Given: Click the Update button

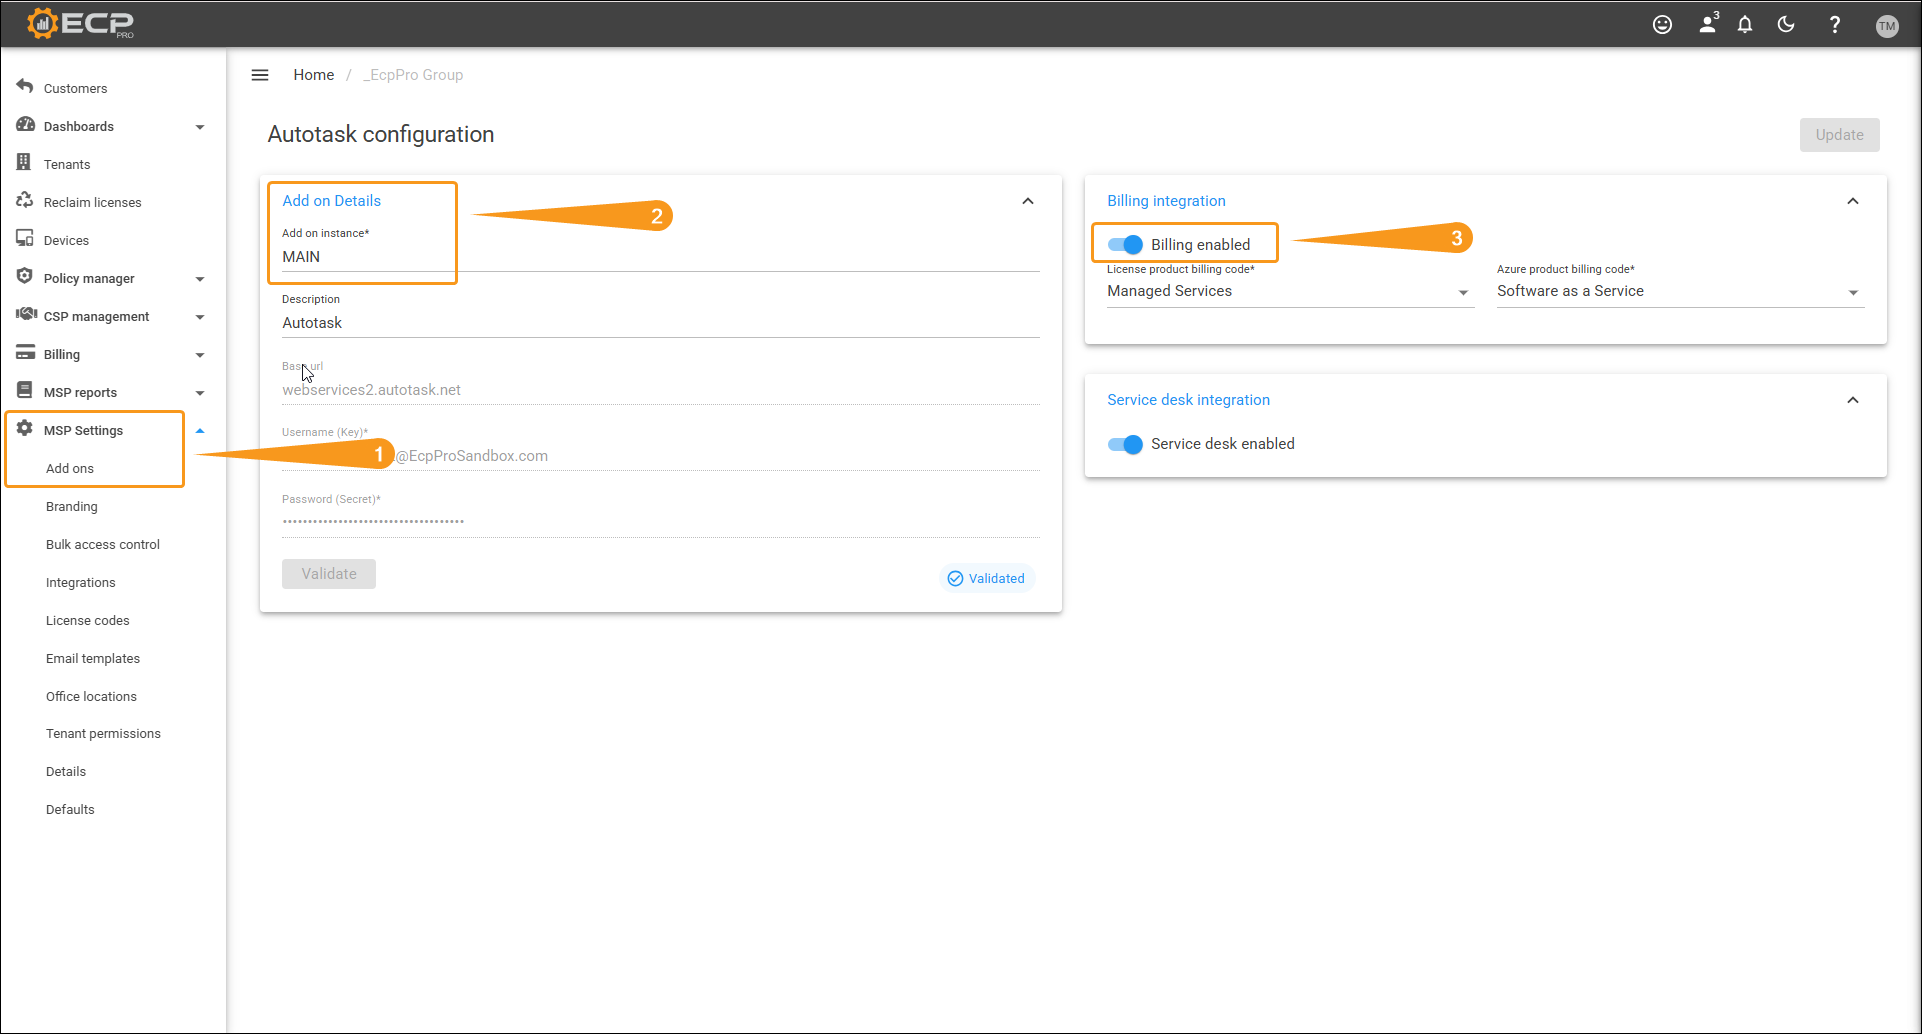Looking at the screenshot, I should pos(1839,135).
